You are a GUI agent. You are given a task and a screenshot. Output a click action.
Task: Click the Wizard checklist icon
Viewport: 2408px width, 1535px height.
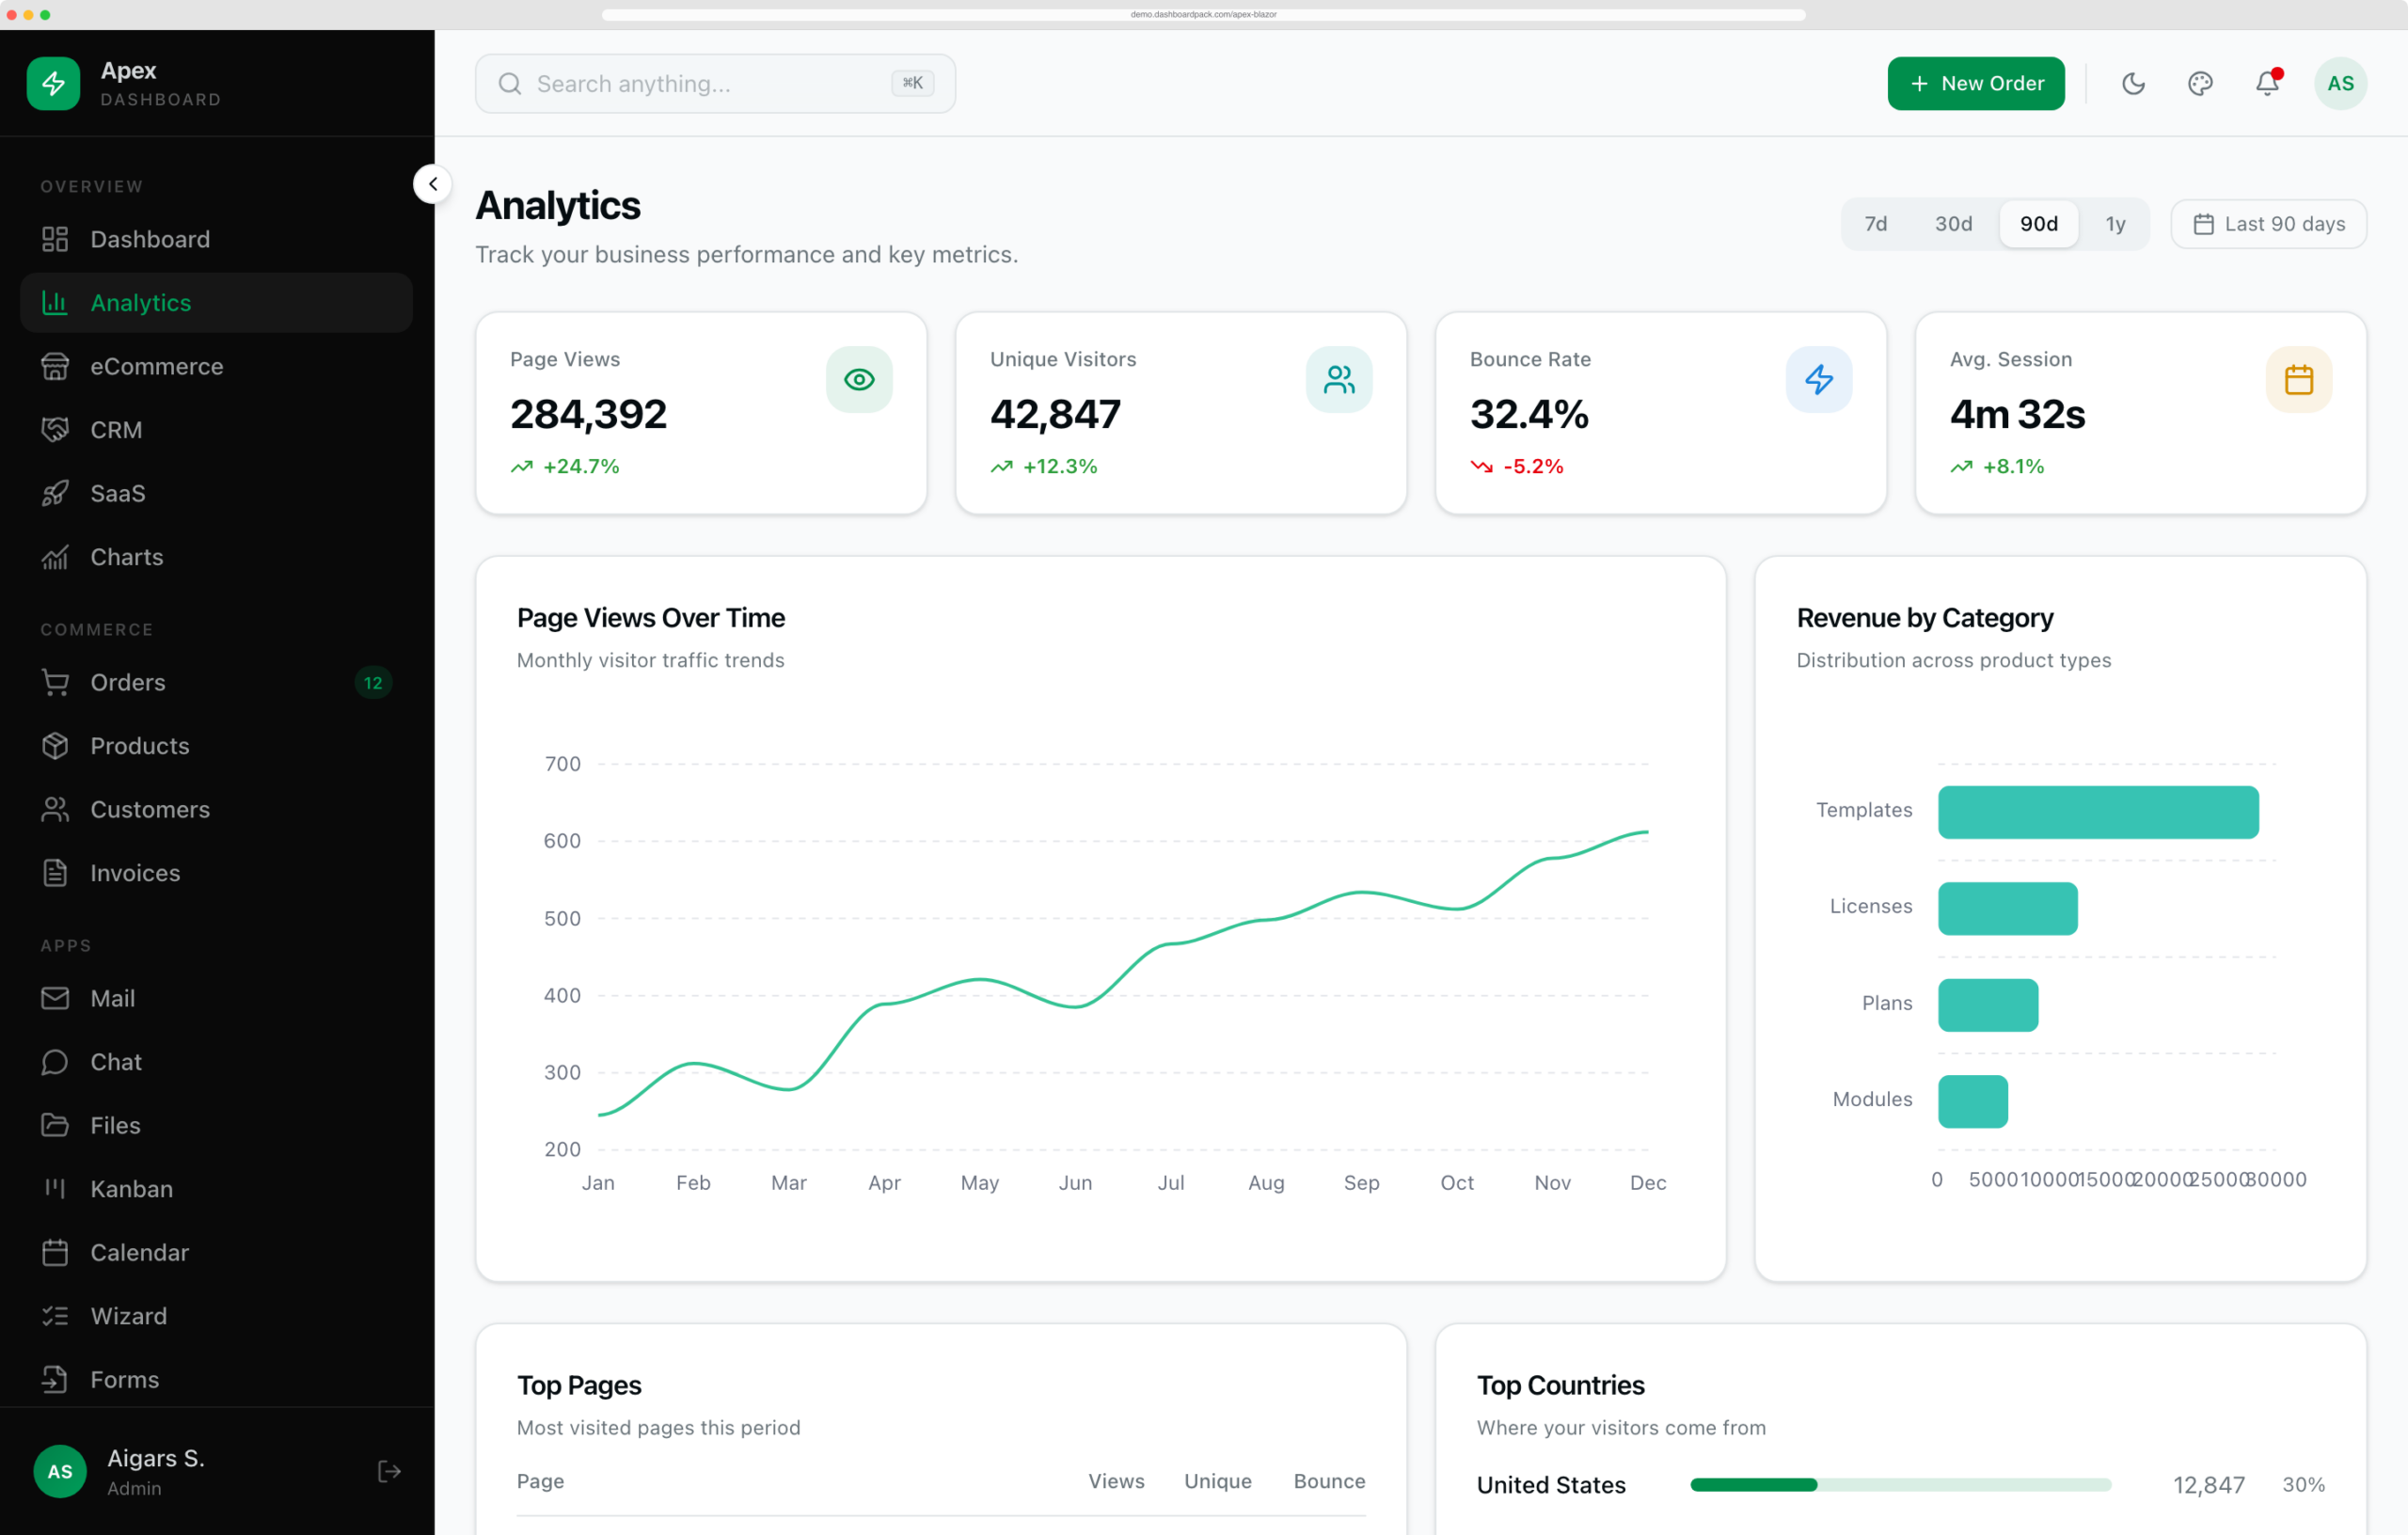coord(55,1316)
